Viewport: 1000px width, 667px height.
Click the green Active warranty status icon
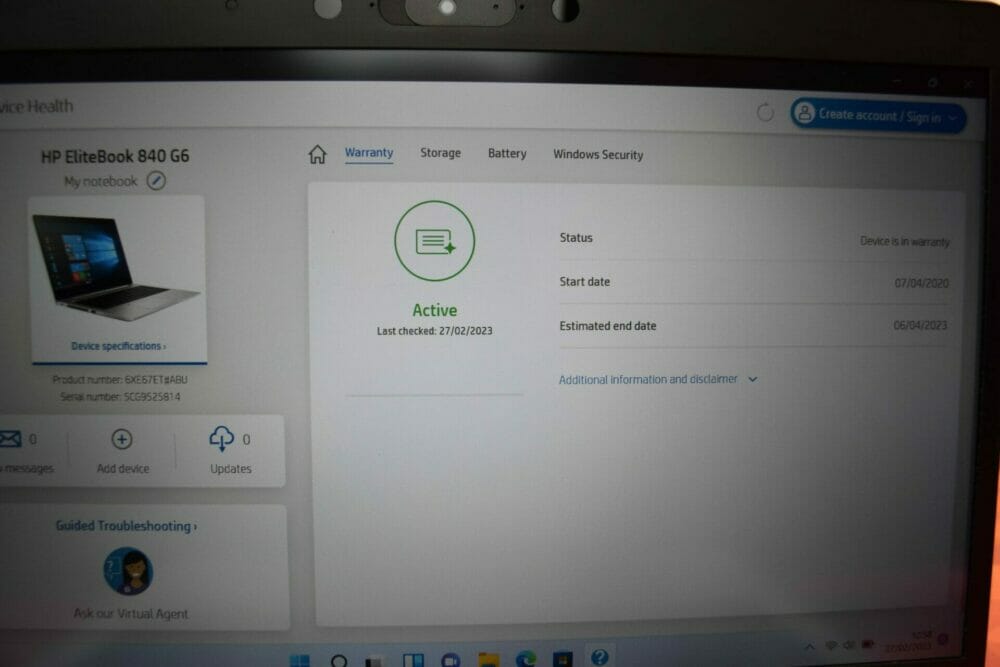click(x=434, y=241)
